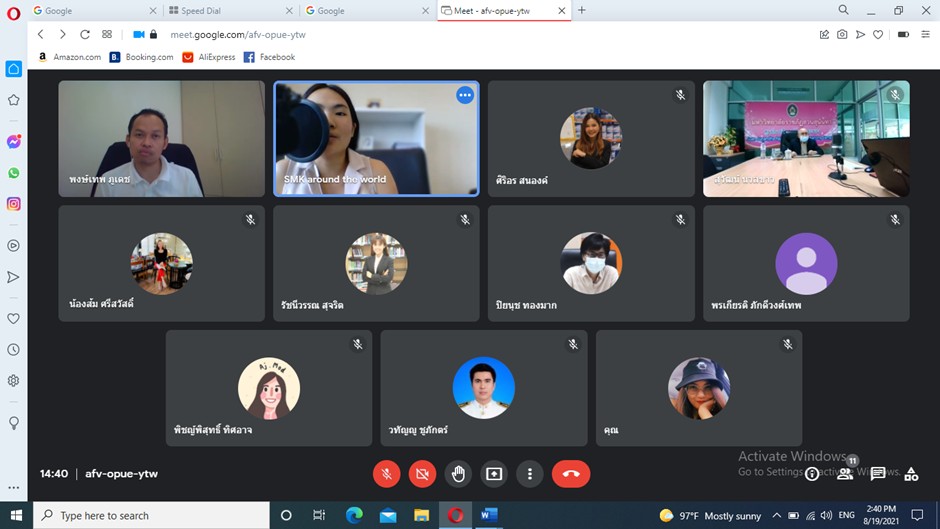
Task: Open the chat with everyone panel
Action: click(878, 474)
